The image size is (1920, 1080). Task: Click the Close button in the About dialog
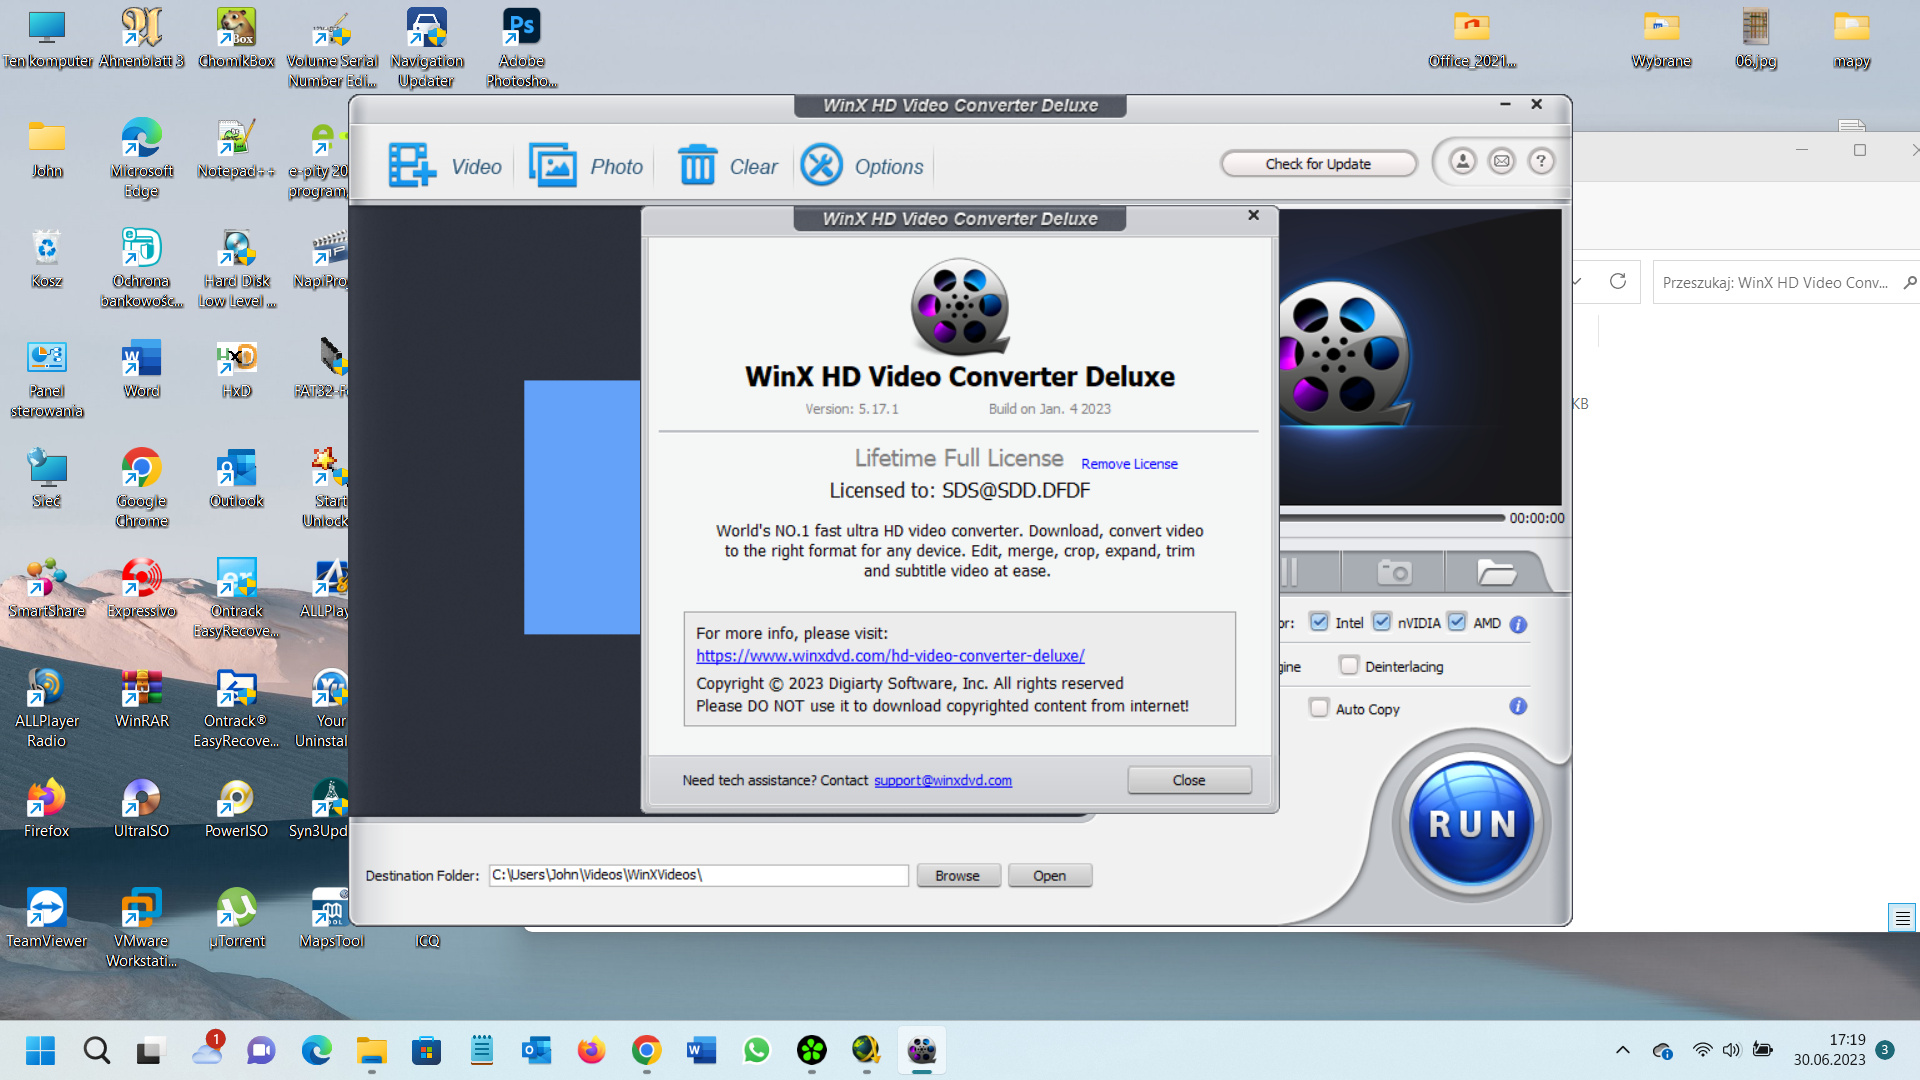pyautogui.click(x=1189, y=781)
